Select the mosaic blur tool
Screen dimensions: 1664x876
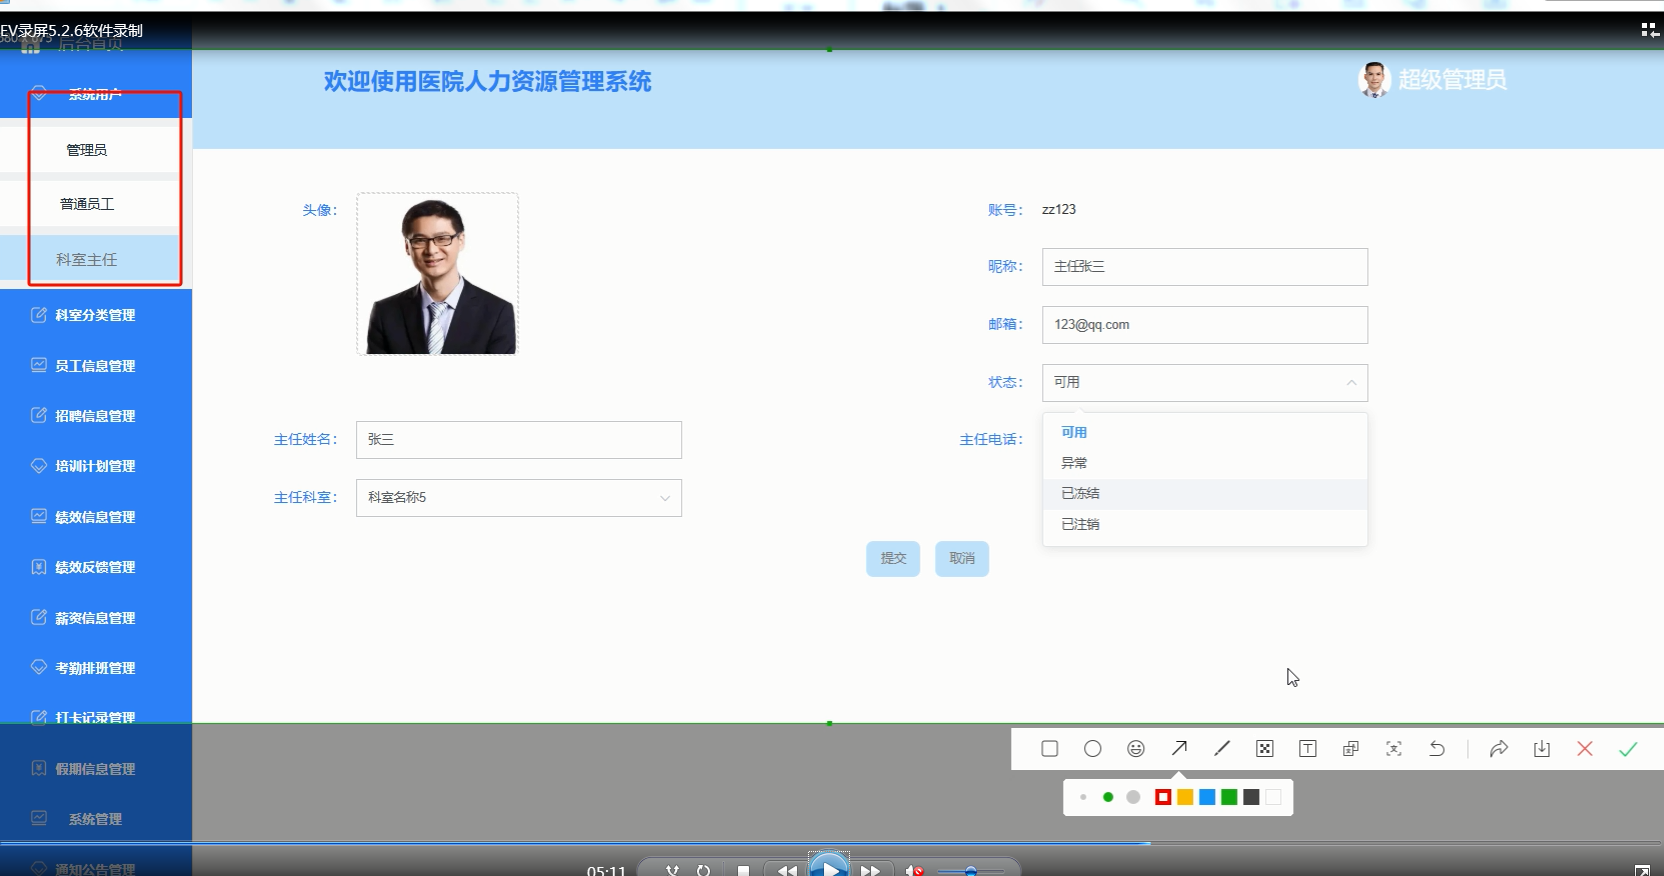click(x=1265, y=749)
